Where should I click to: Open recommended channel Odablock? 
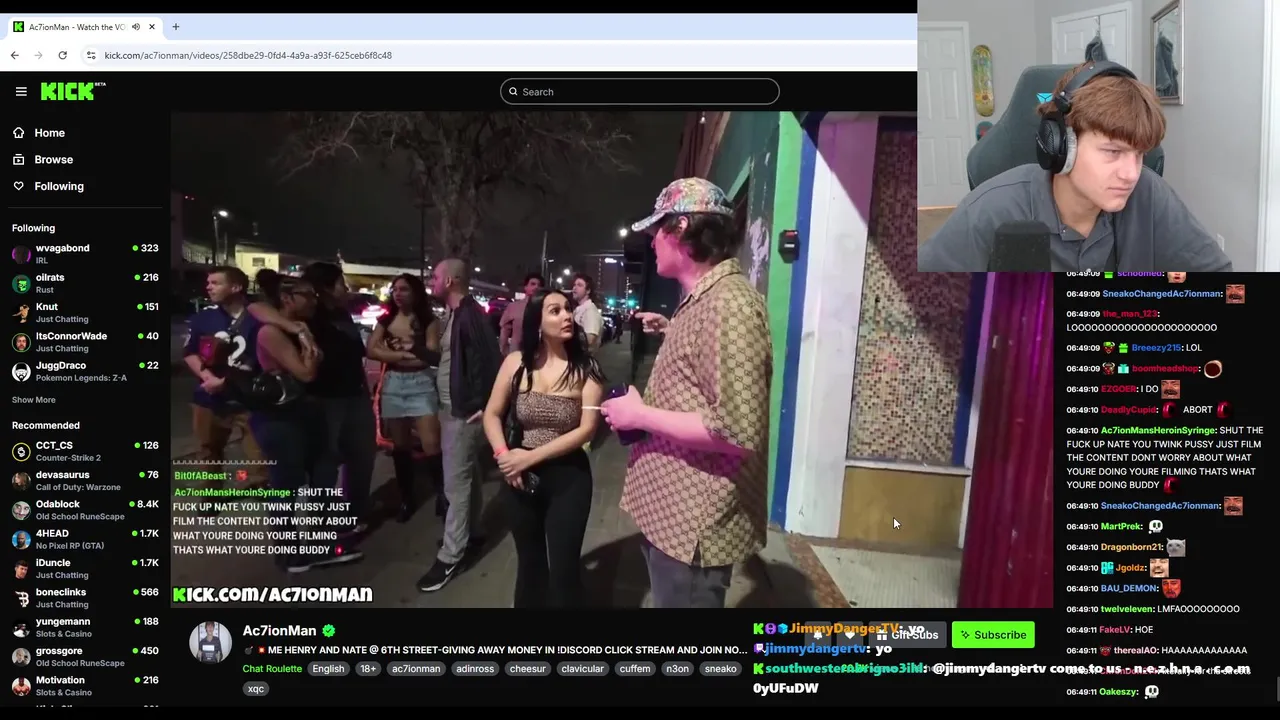(x=85, y=510)
